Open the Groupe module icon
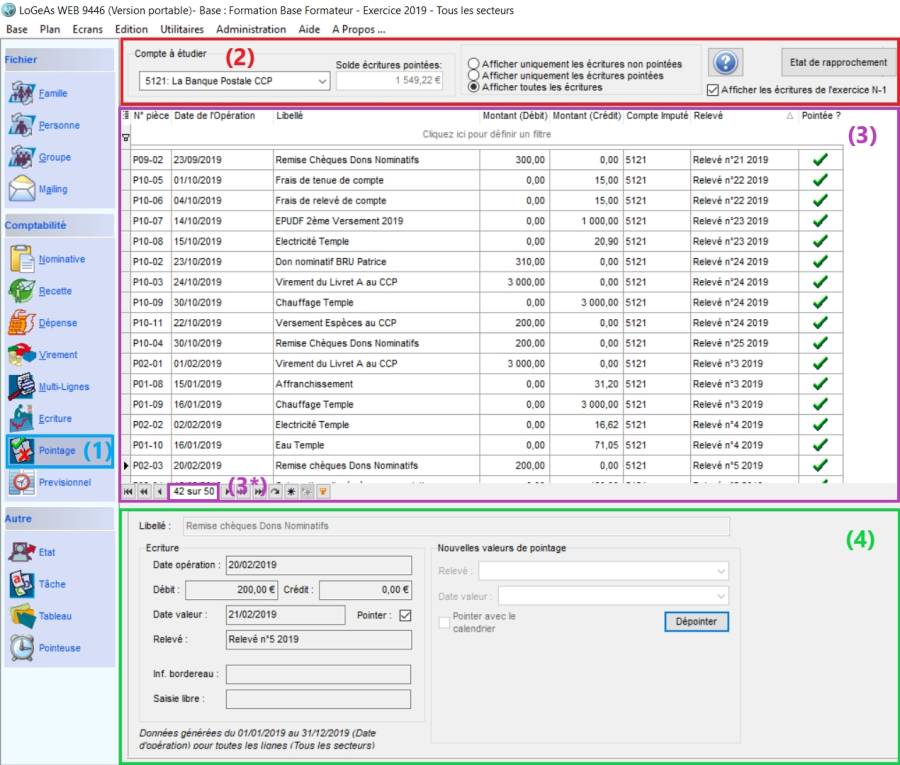 pyautogui.click(x=22, y=157)
